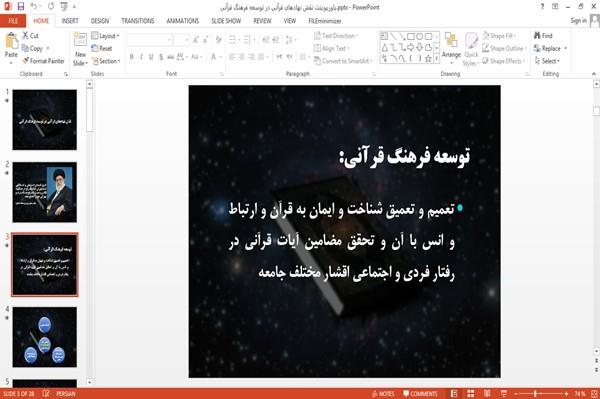
Task: Open the Shape Outline dropdown
Action: pos(504,48)
